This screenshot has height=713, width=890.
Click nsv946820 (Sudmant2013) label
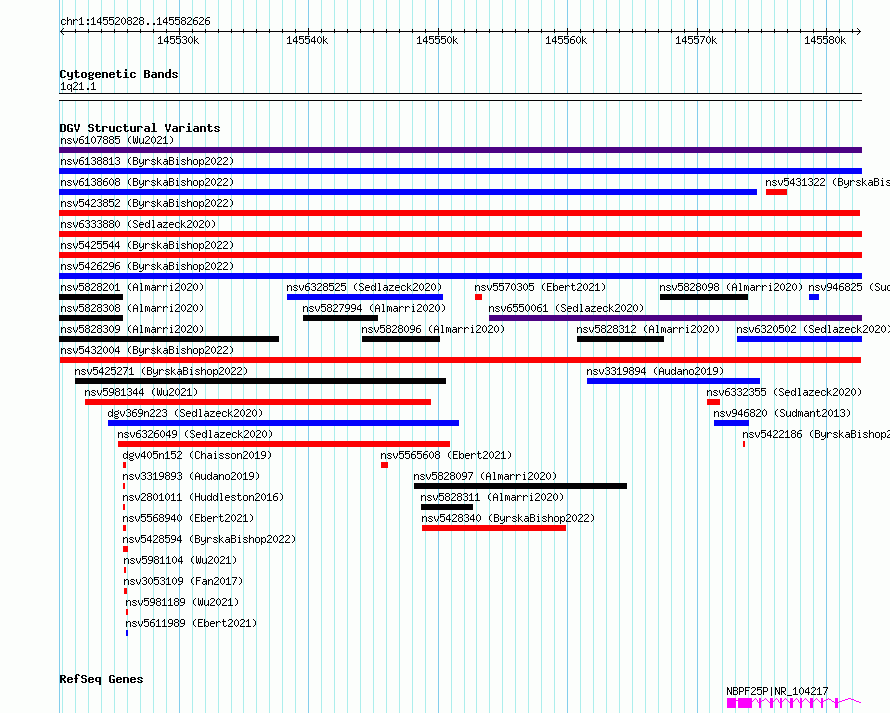(782, 413)
